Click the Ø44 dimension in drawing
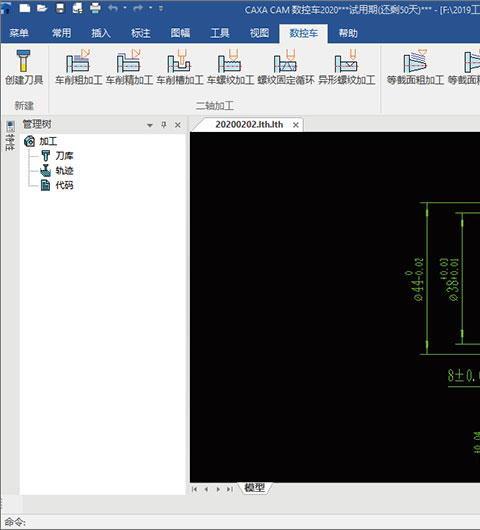Screen dimensions: 480x530 click(415, 279)
